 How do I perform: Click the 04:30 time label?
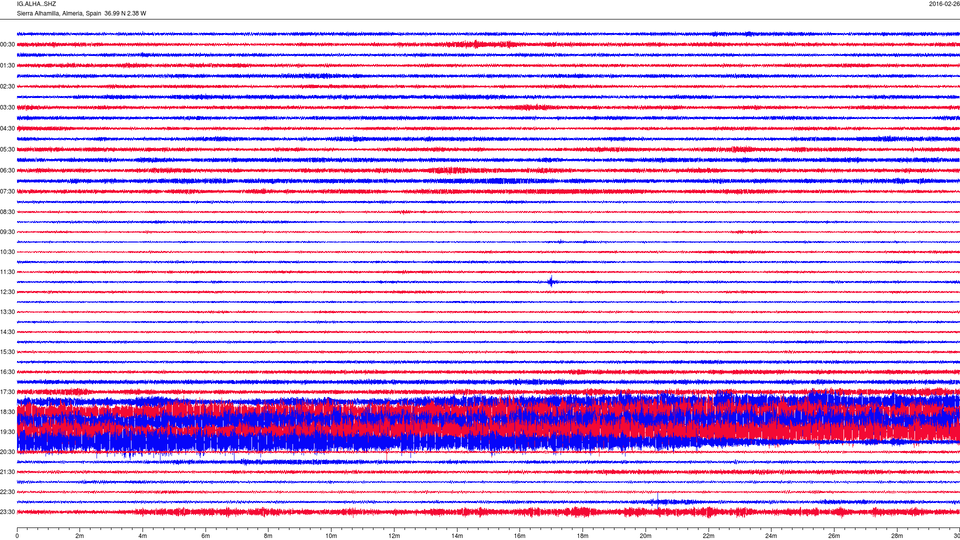pos(7,129)
